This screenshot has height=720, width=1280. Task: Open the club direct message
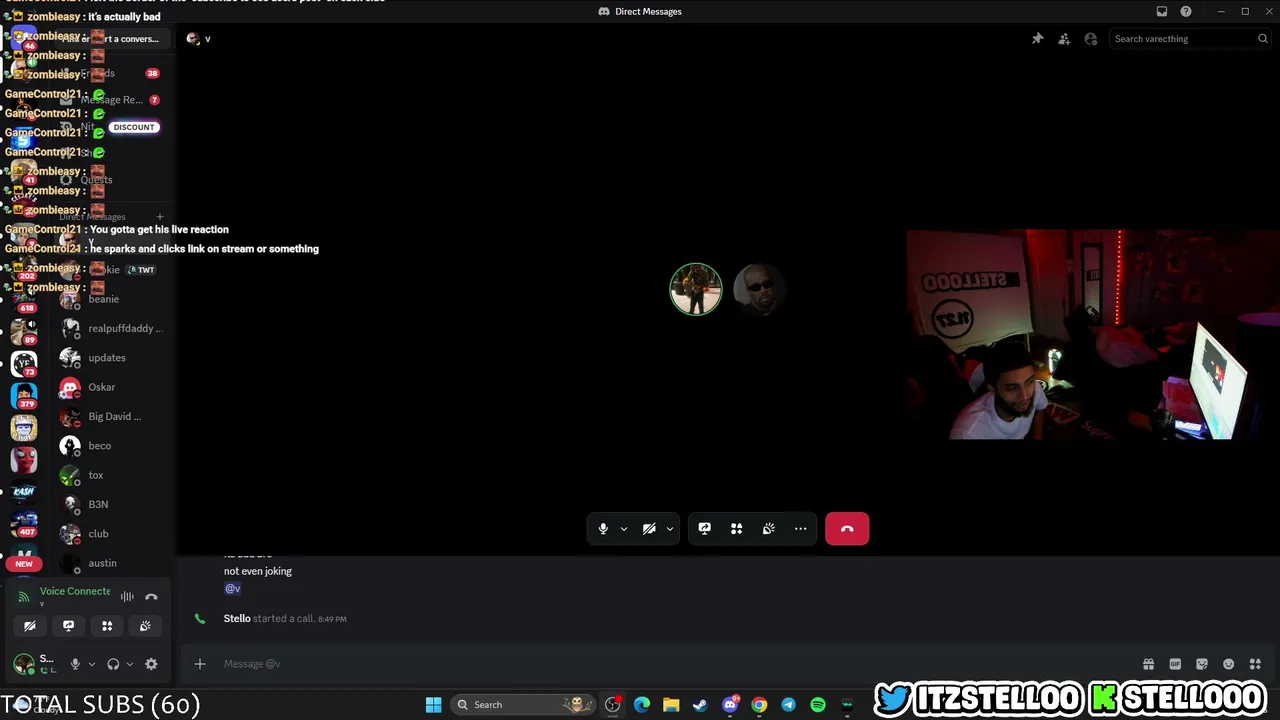[x=110, y=534]
